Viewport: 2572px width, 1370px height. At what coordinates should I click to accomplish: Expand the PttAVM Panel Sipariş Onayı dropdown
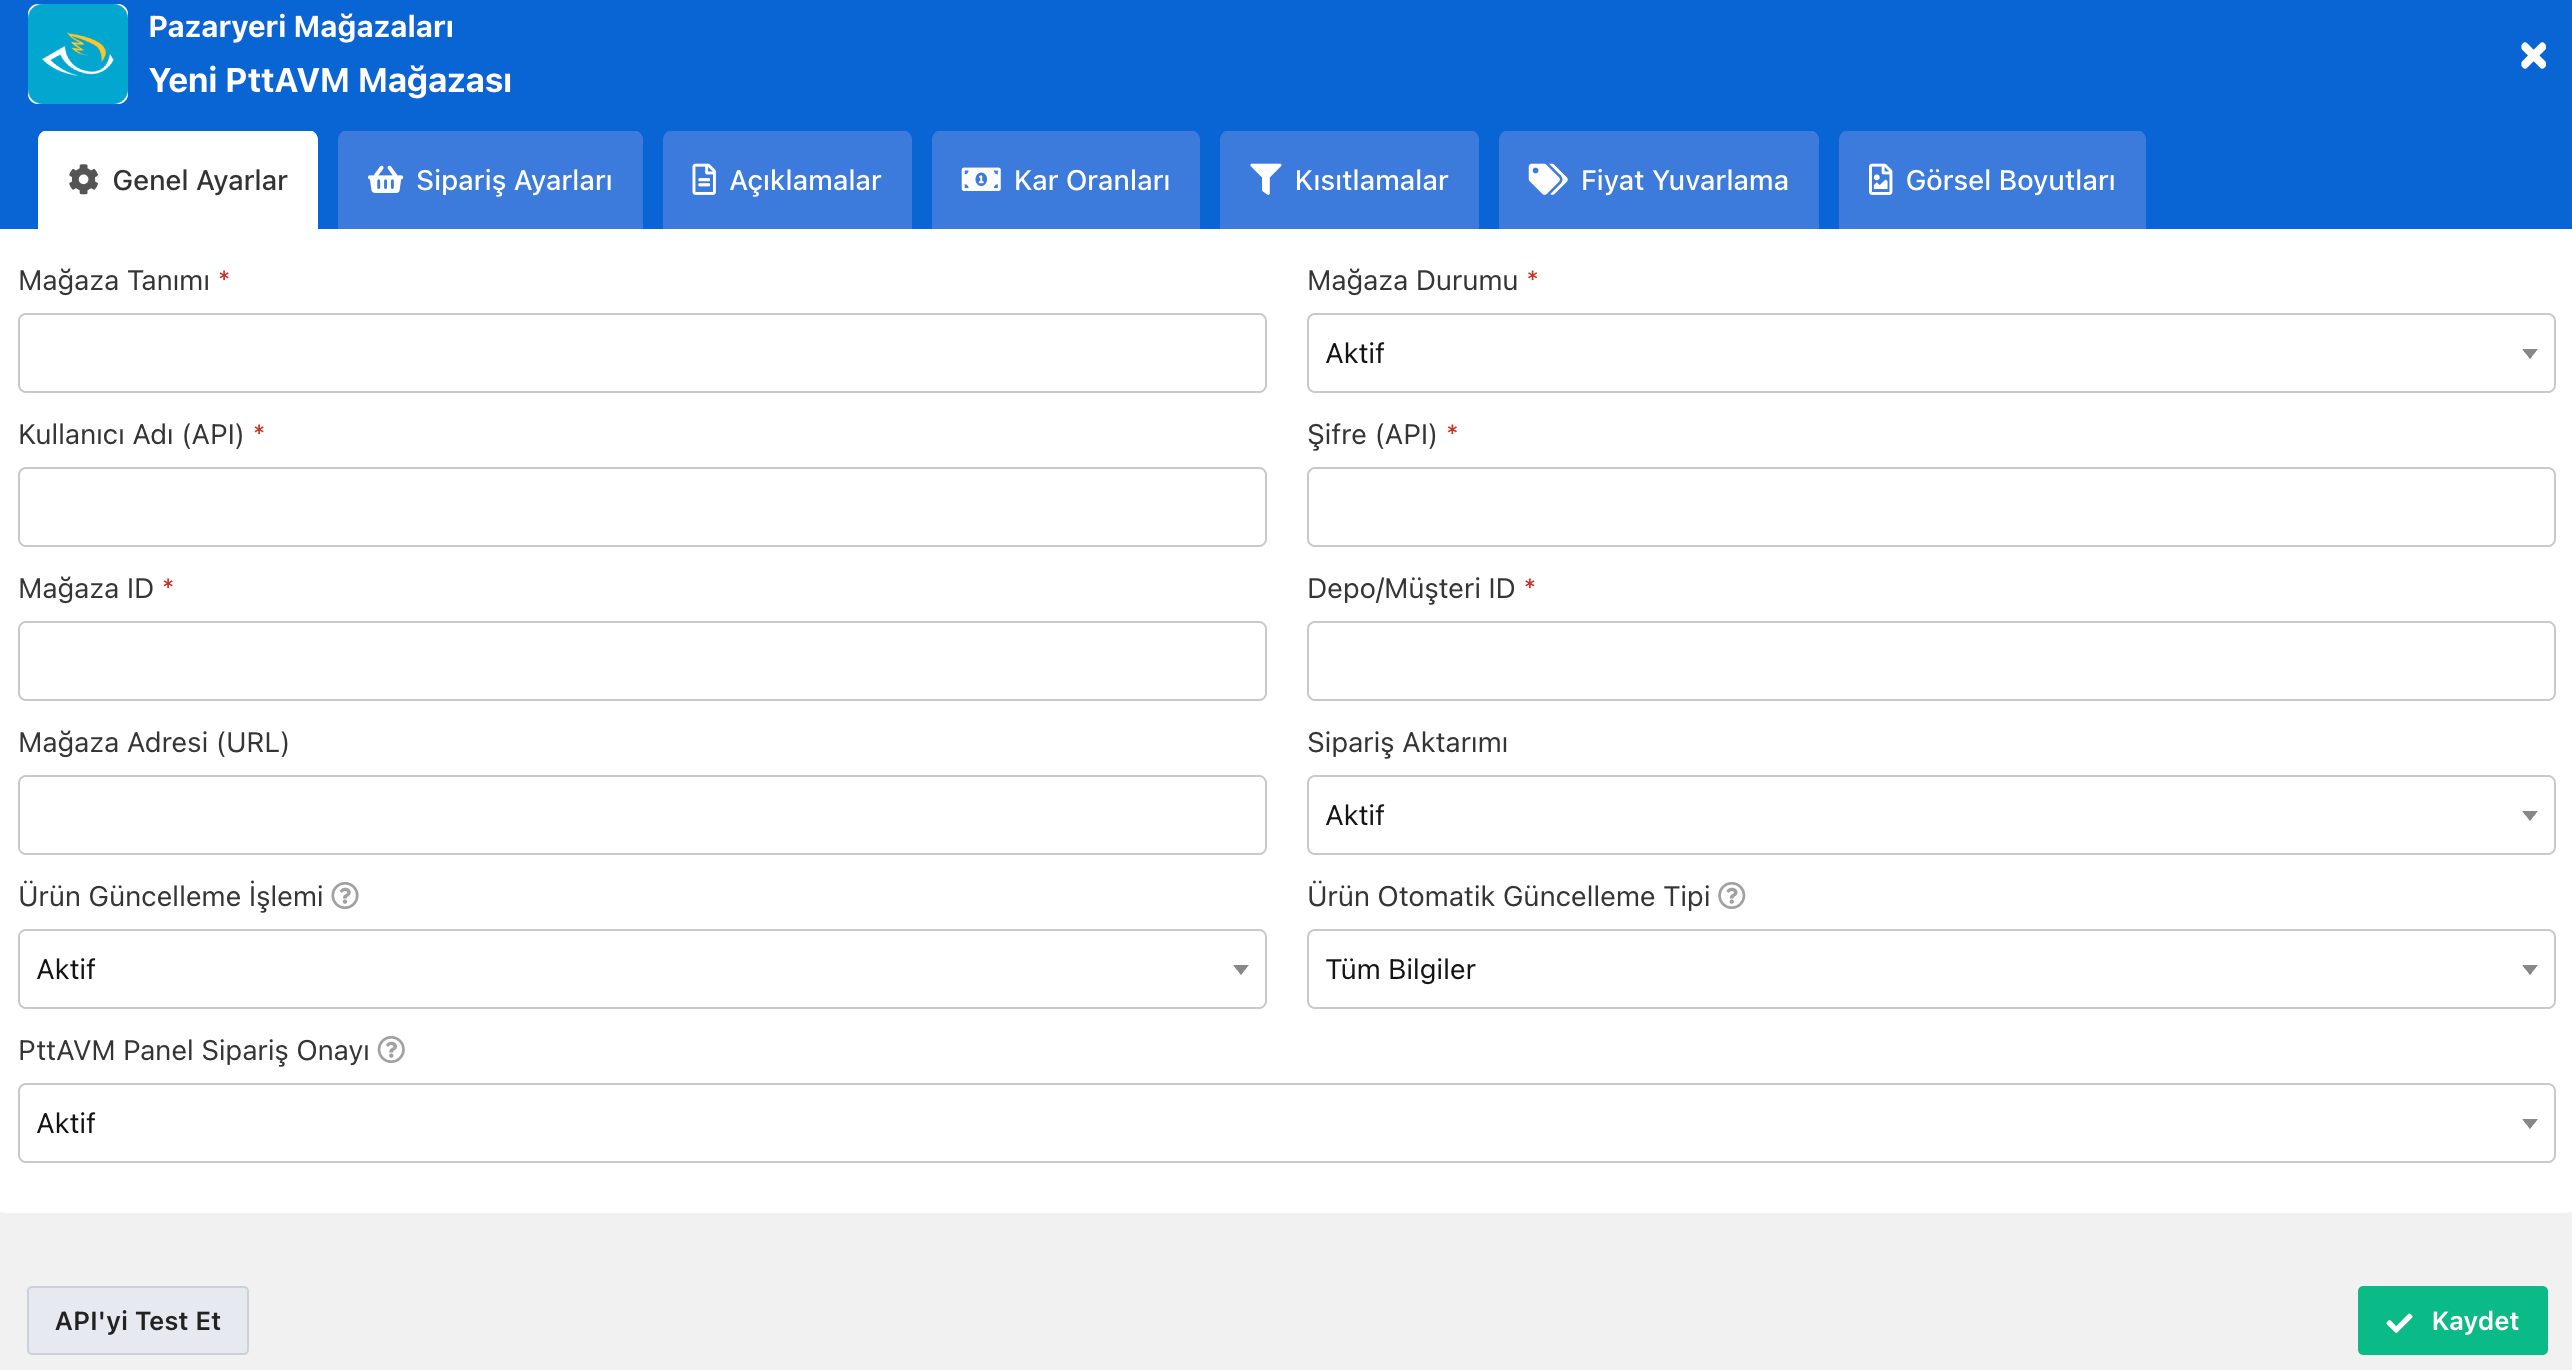1286,1123
